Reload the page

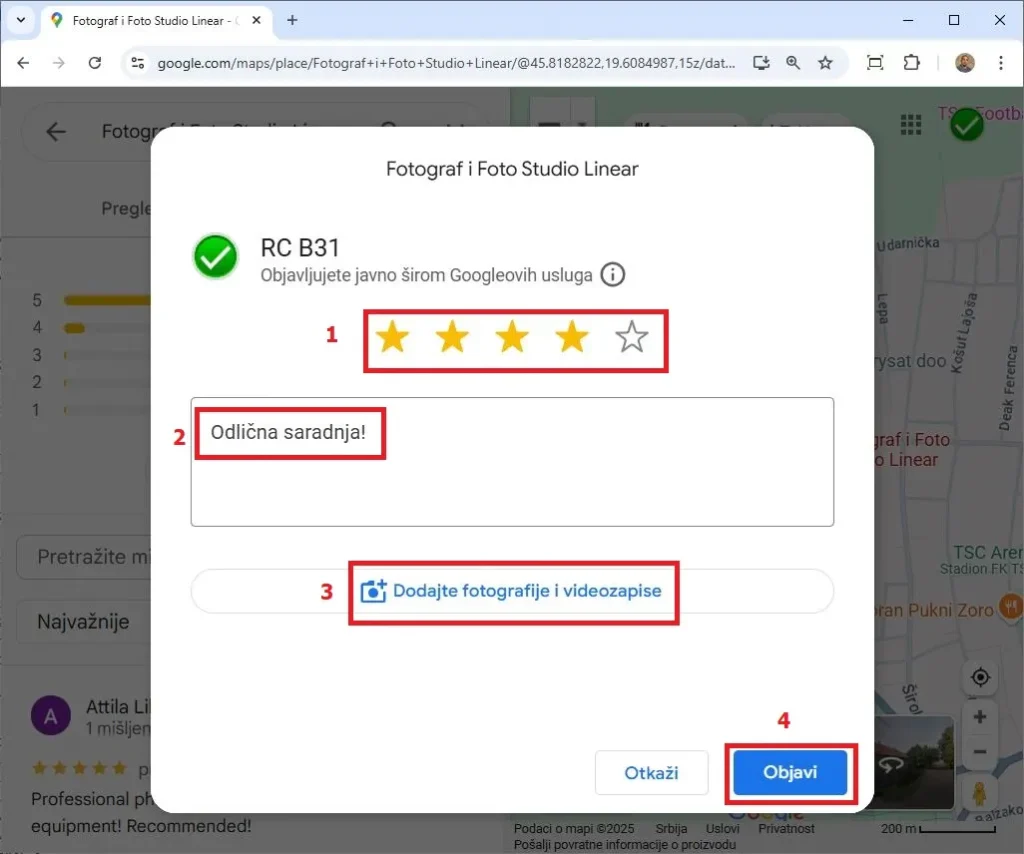coord(95,63)
